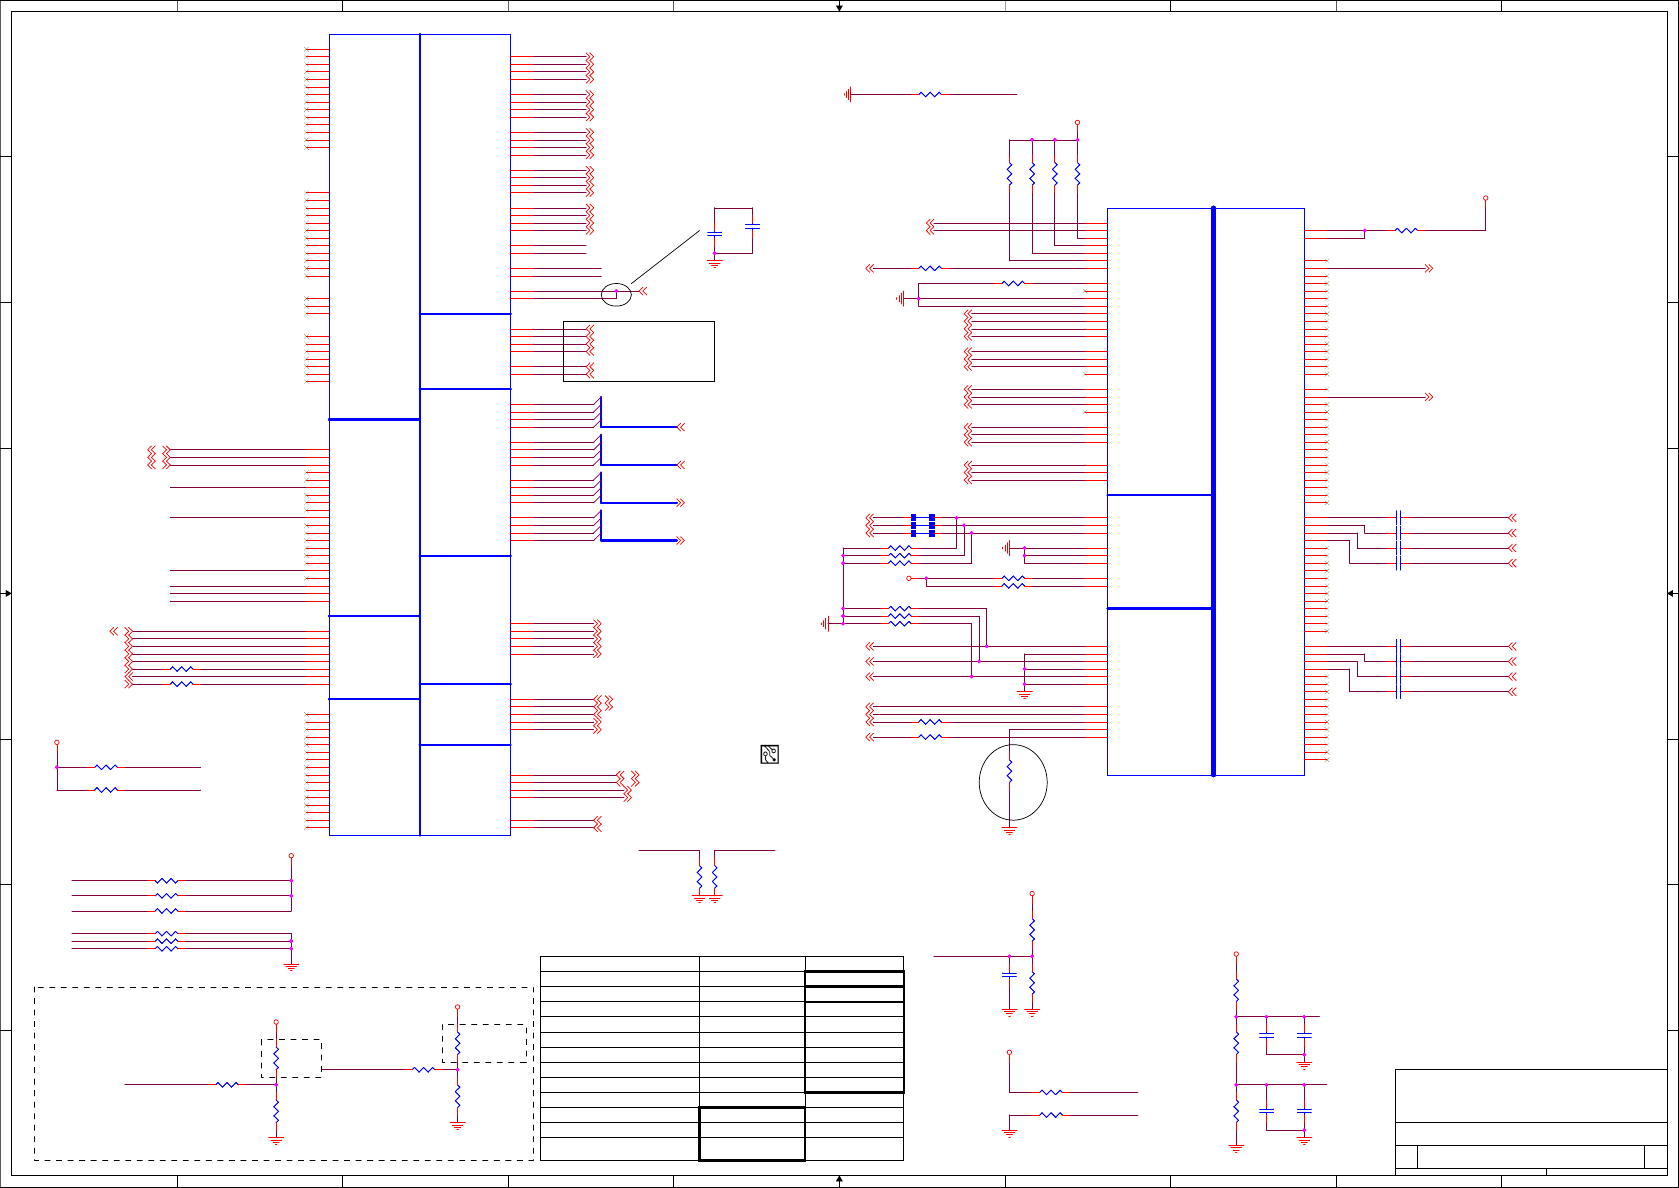Screen dimensions: 1679x1188
Task: Select the lone capacitor beside the two-resistor divider
Action: pyautogui.click(x=1009, y=974)
